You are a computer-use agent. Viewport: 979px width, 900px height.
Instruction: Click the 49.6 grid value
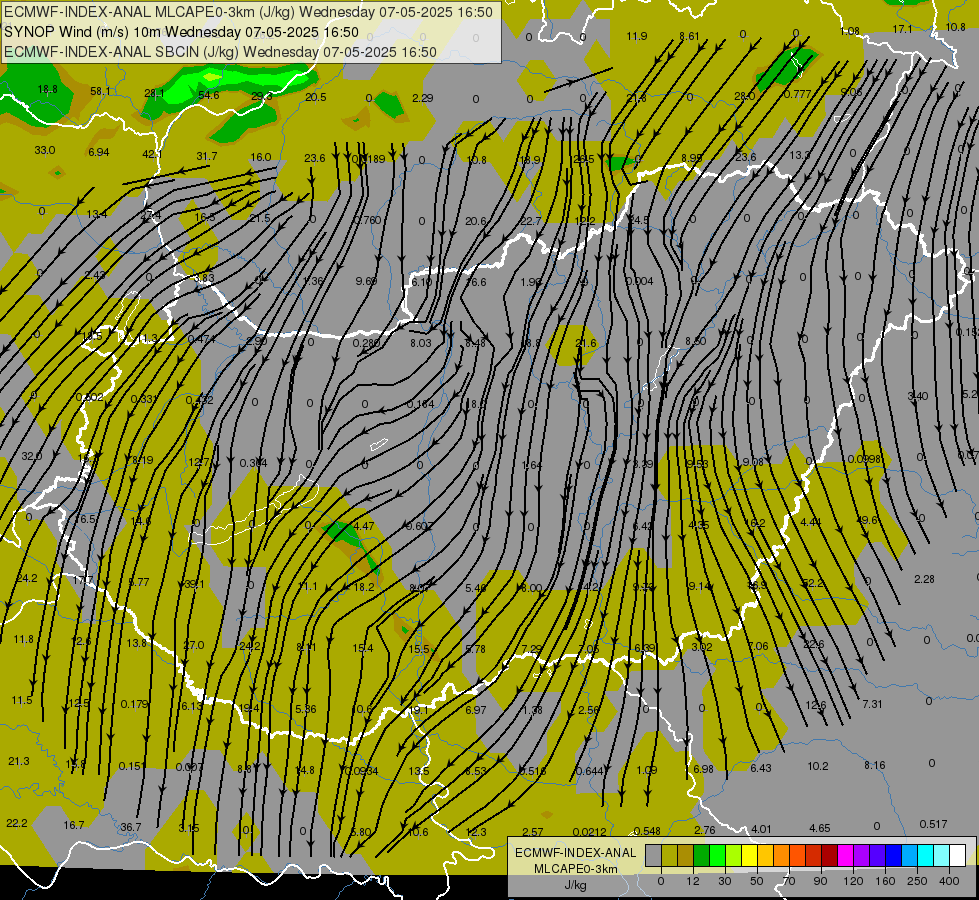[867, 520]
